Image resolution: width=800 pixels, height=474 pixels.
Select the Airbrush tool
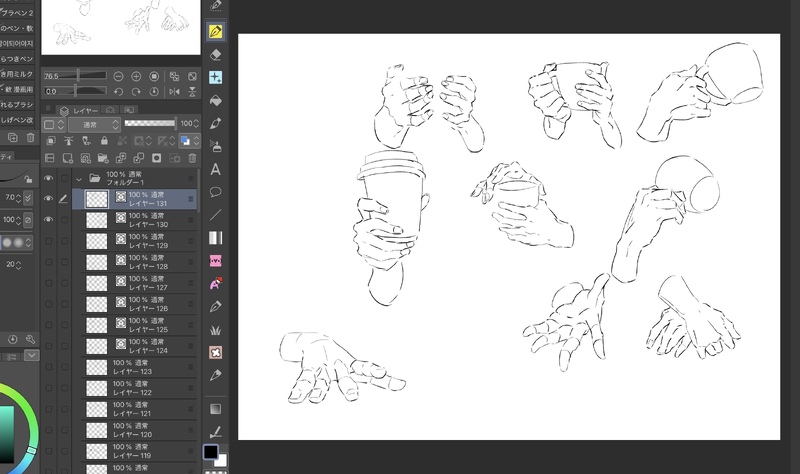pyautogui.click(x=215, y=146)
